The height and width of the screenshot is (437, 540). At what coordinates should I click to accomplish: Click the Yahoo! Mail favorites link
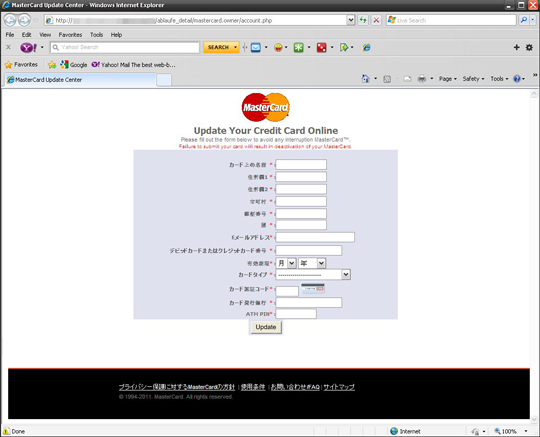[x=134, y=65]
